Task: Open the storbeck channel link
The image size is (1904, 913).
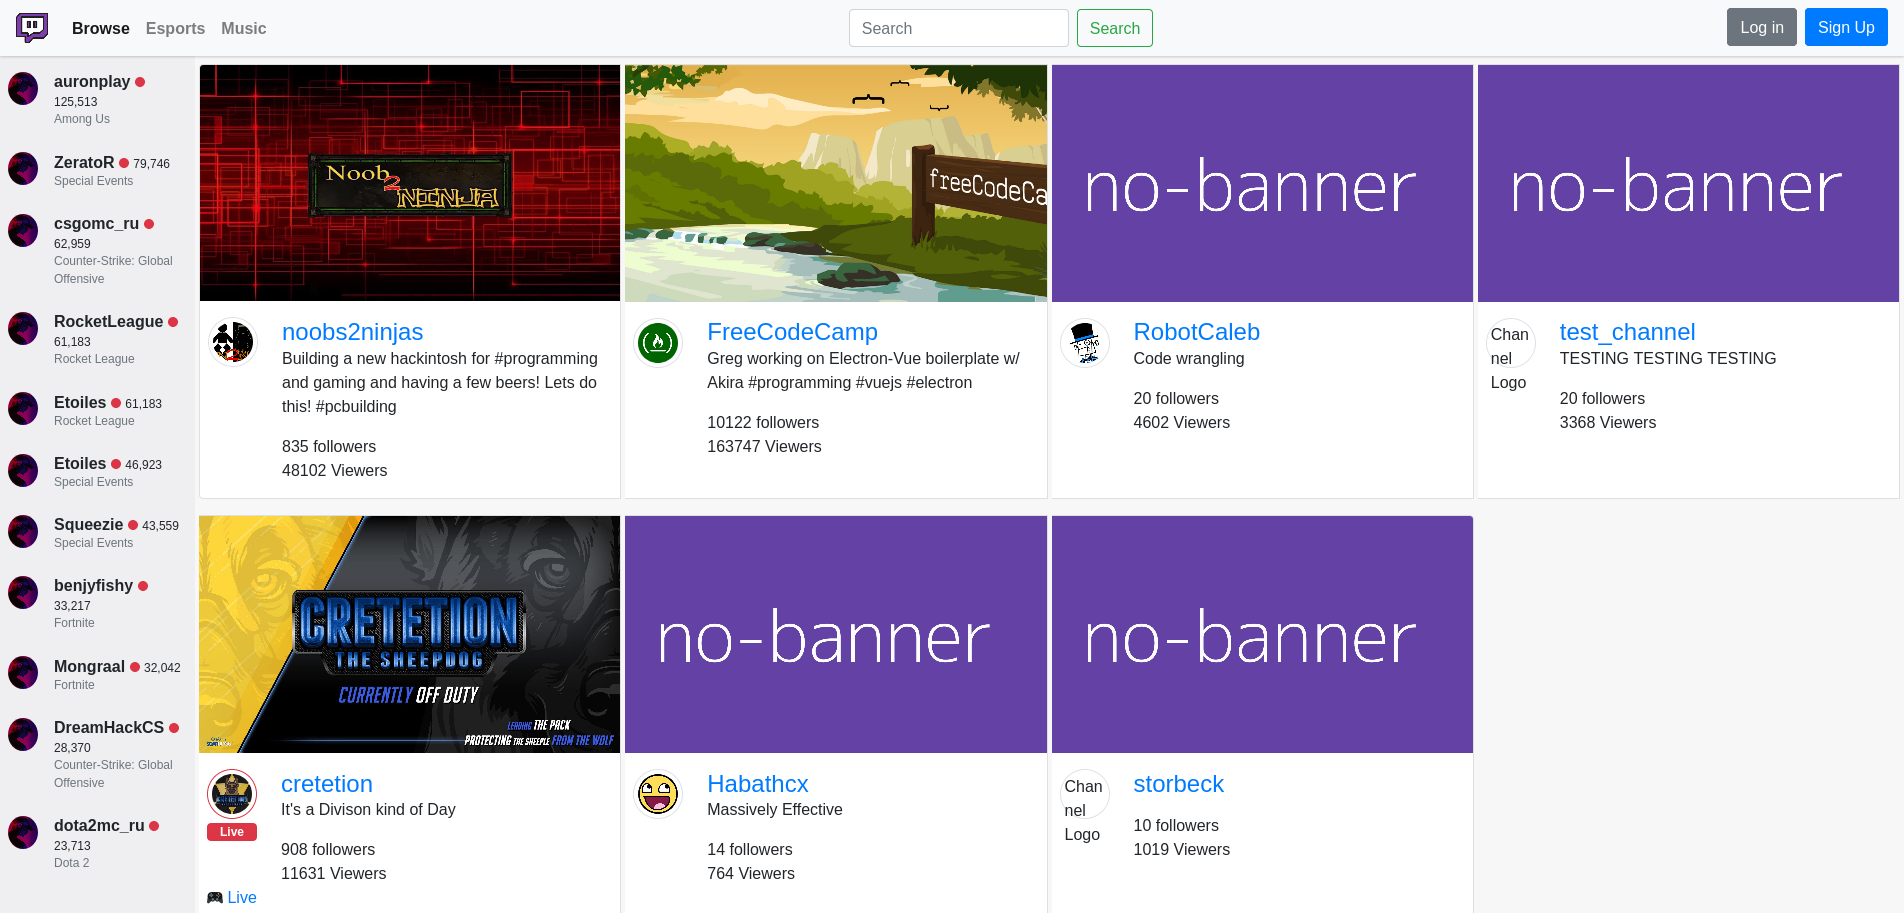Action: click(1178, 784)
